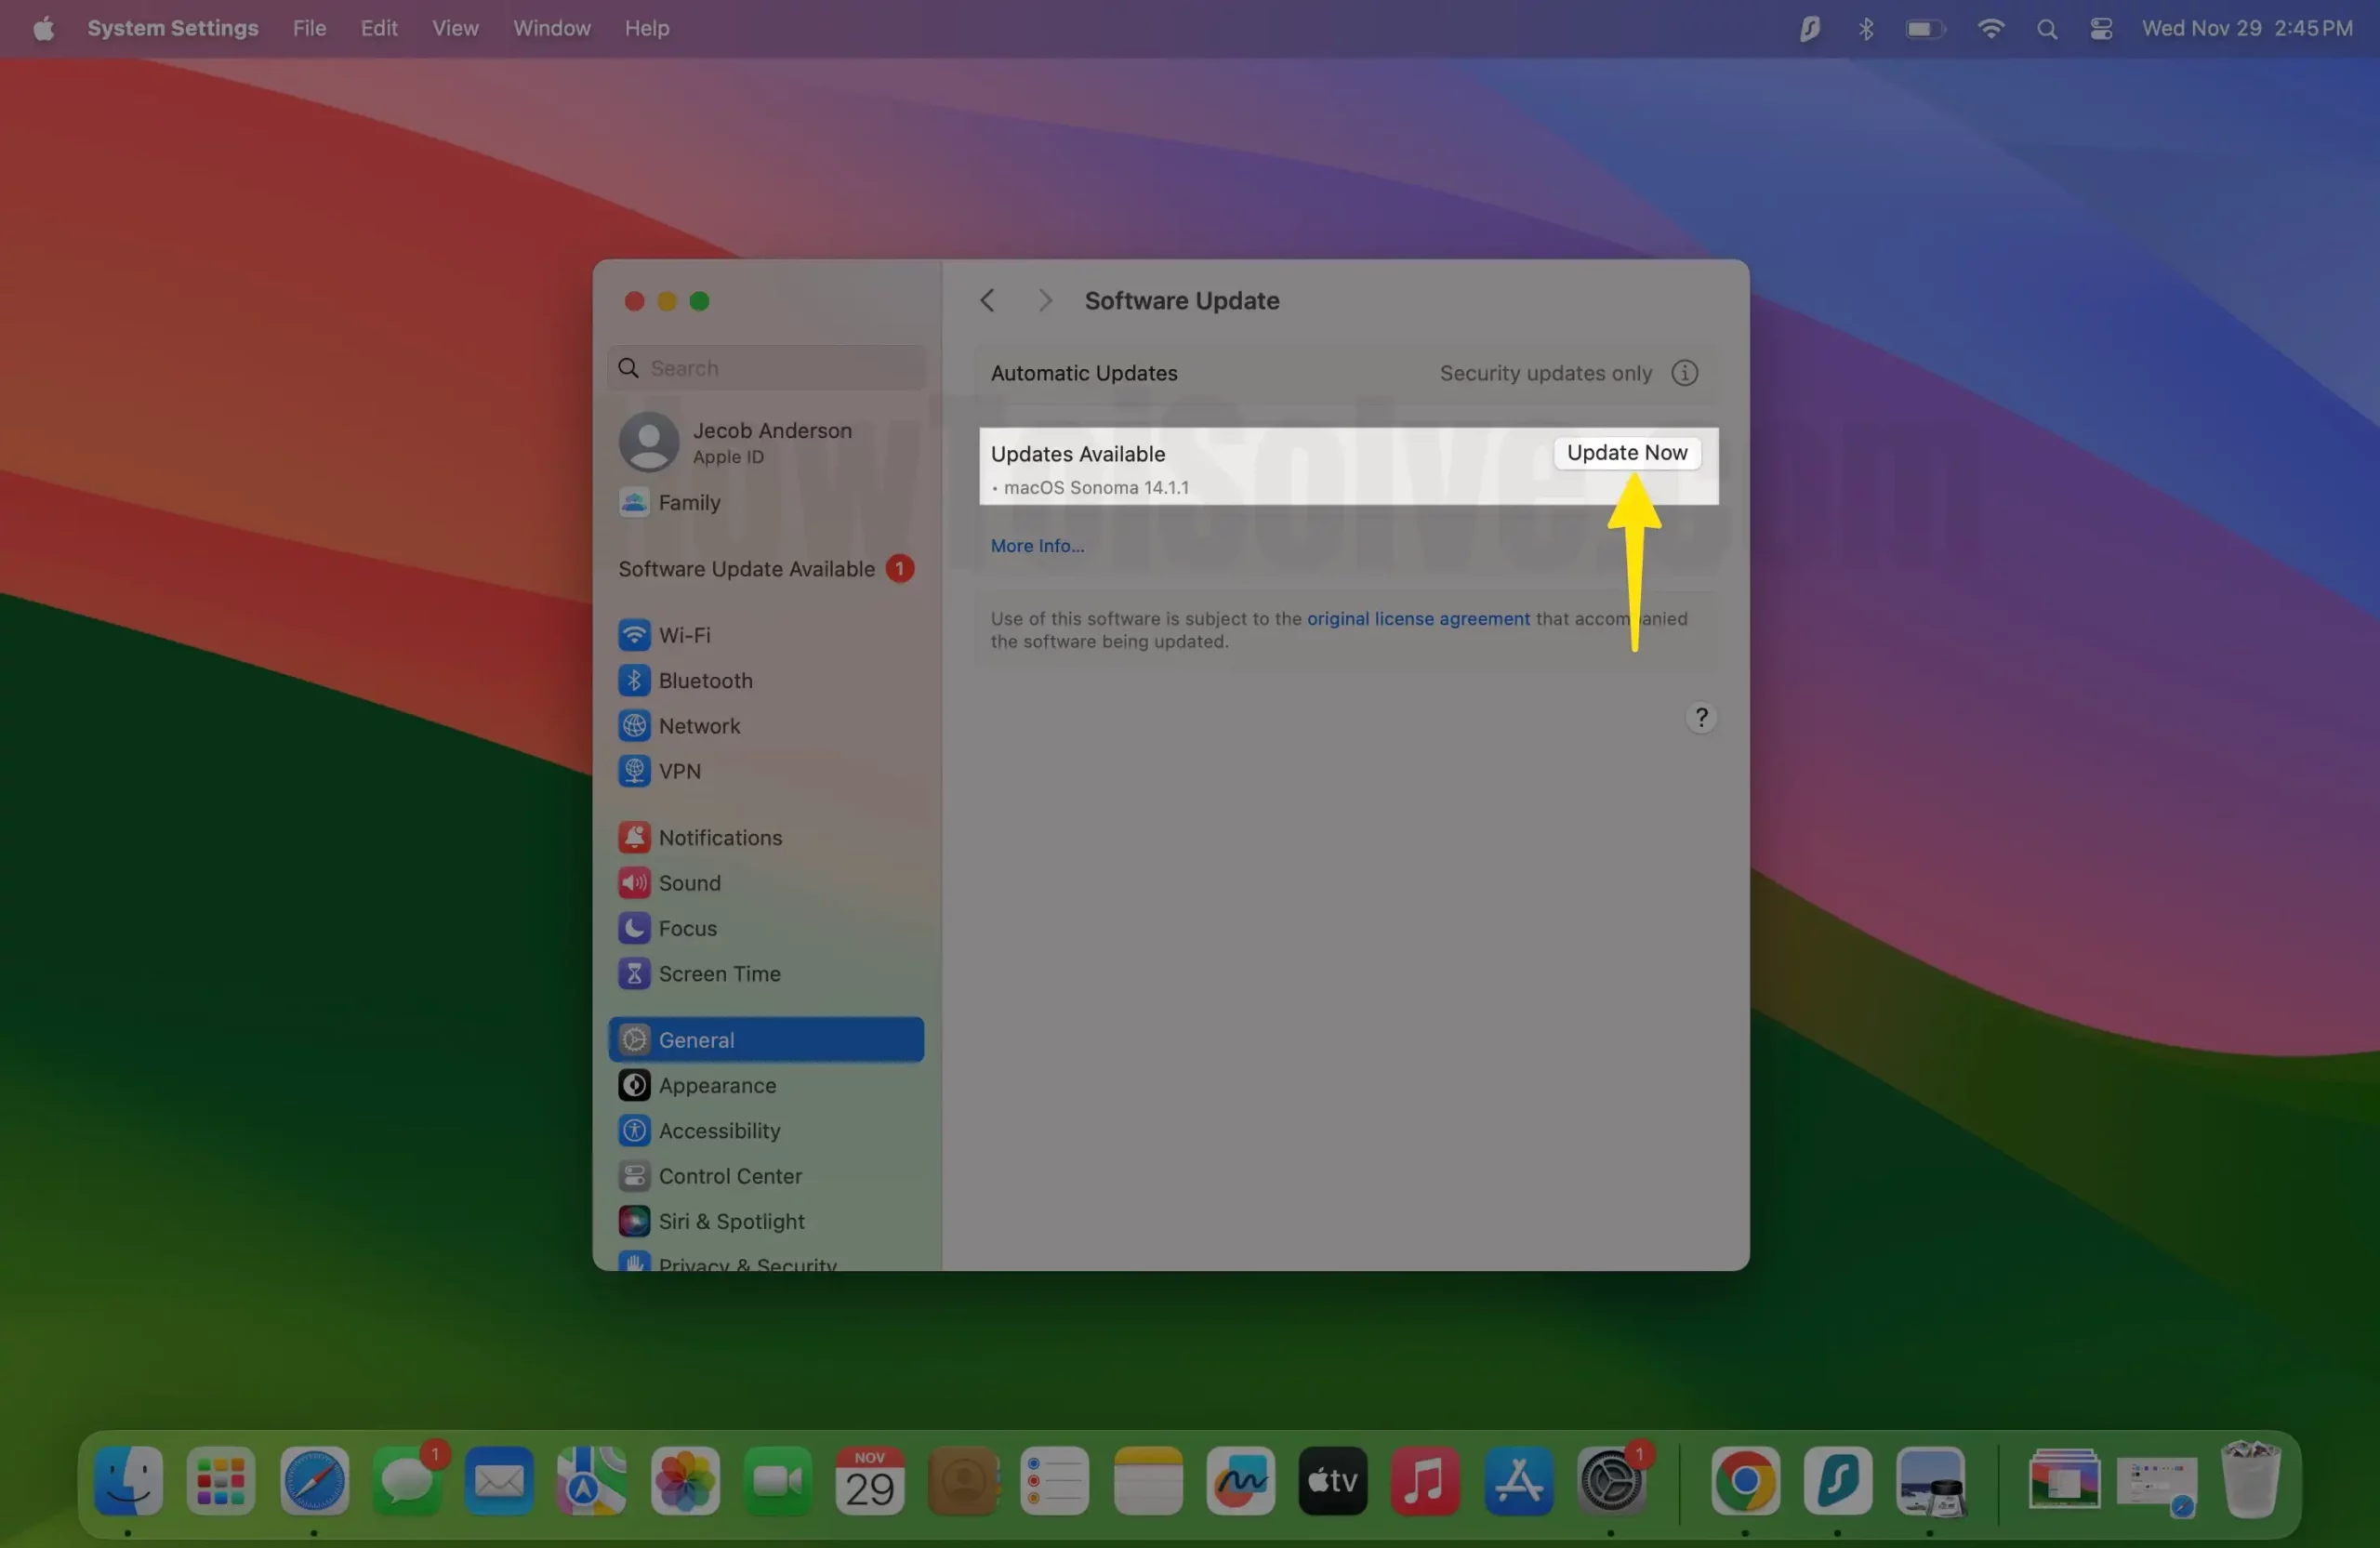Image resolution: width=2380 pixels, height=1548 pixels.
Task: Select the Notifications sidebar item
Action: click(x=719, y=837)
